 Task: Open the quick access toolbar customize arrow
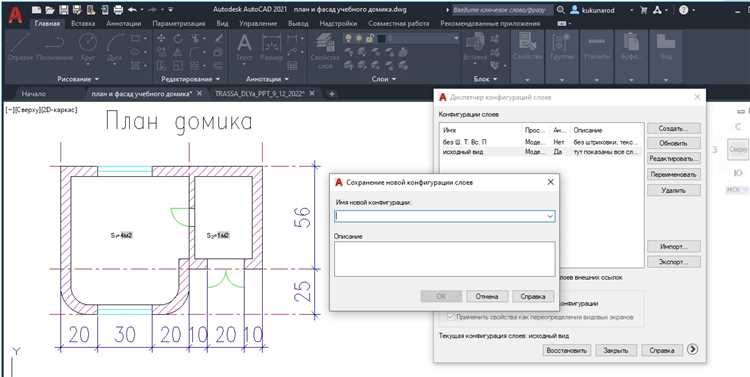171,10
